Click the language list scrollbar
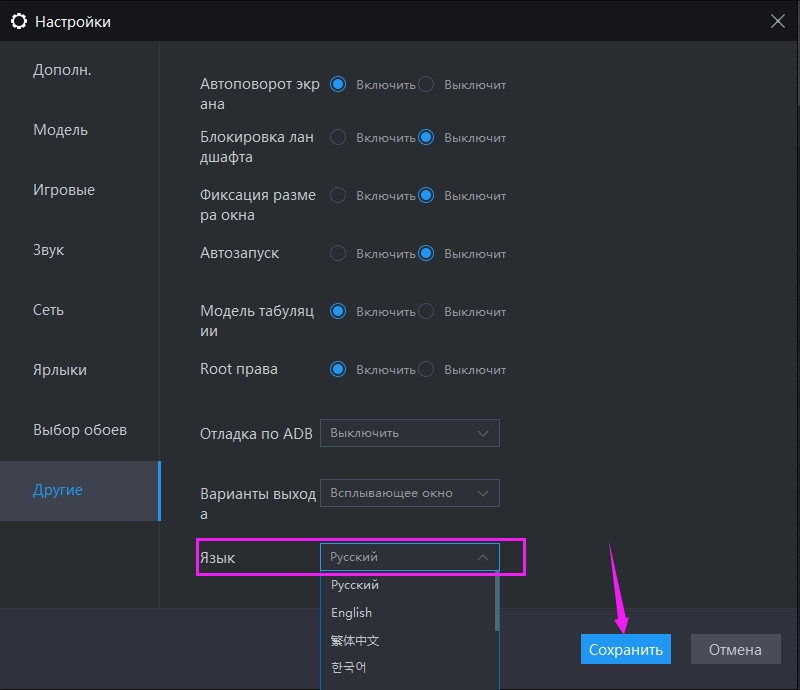800x690 pixels. [497, 602]
